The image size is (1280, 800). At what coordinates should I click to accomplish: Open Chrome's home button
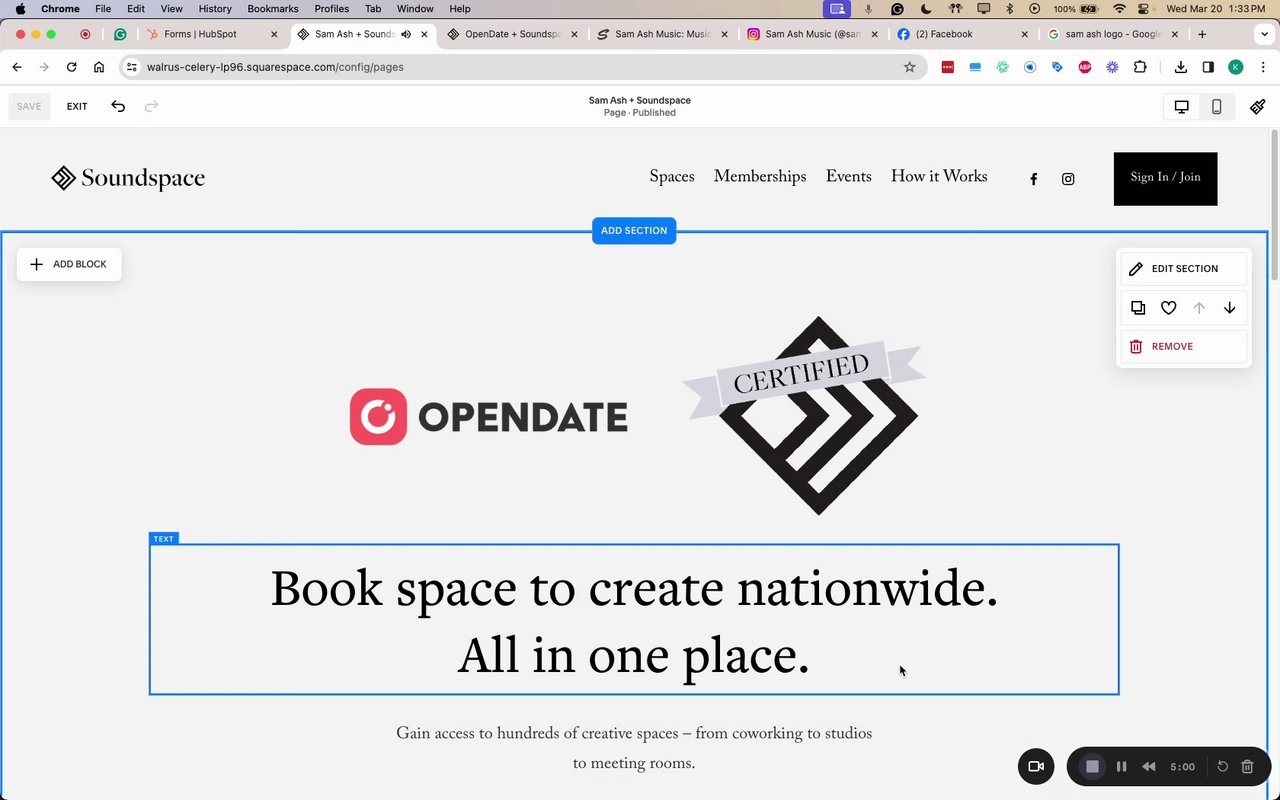[x=99, y=67]
